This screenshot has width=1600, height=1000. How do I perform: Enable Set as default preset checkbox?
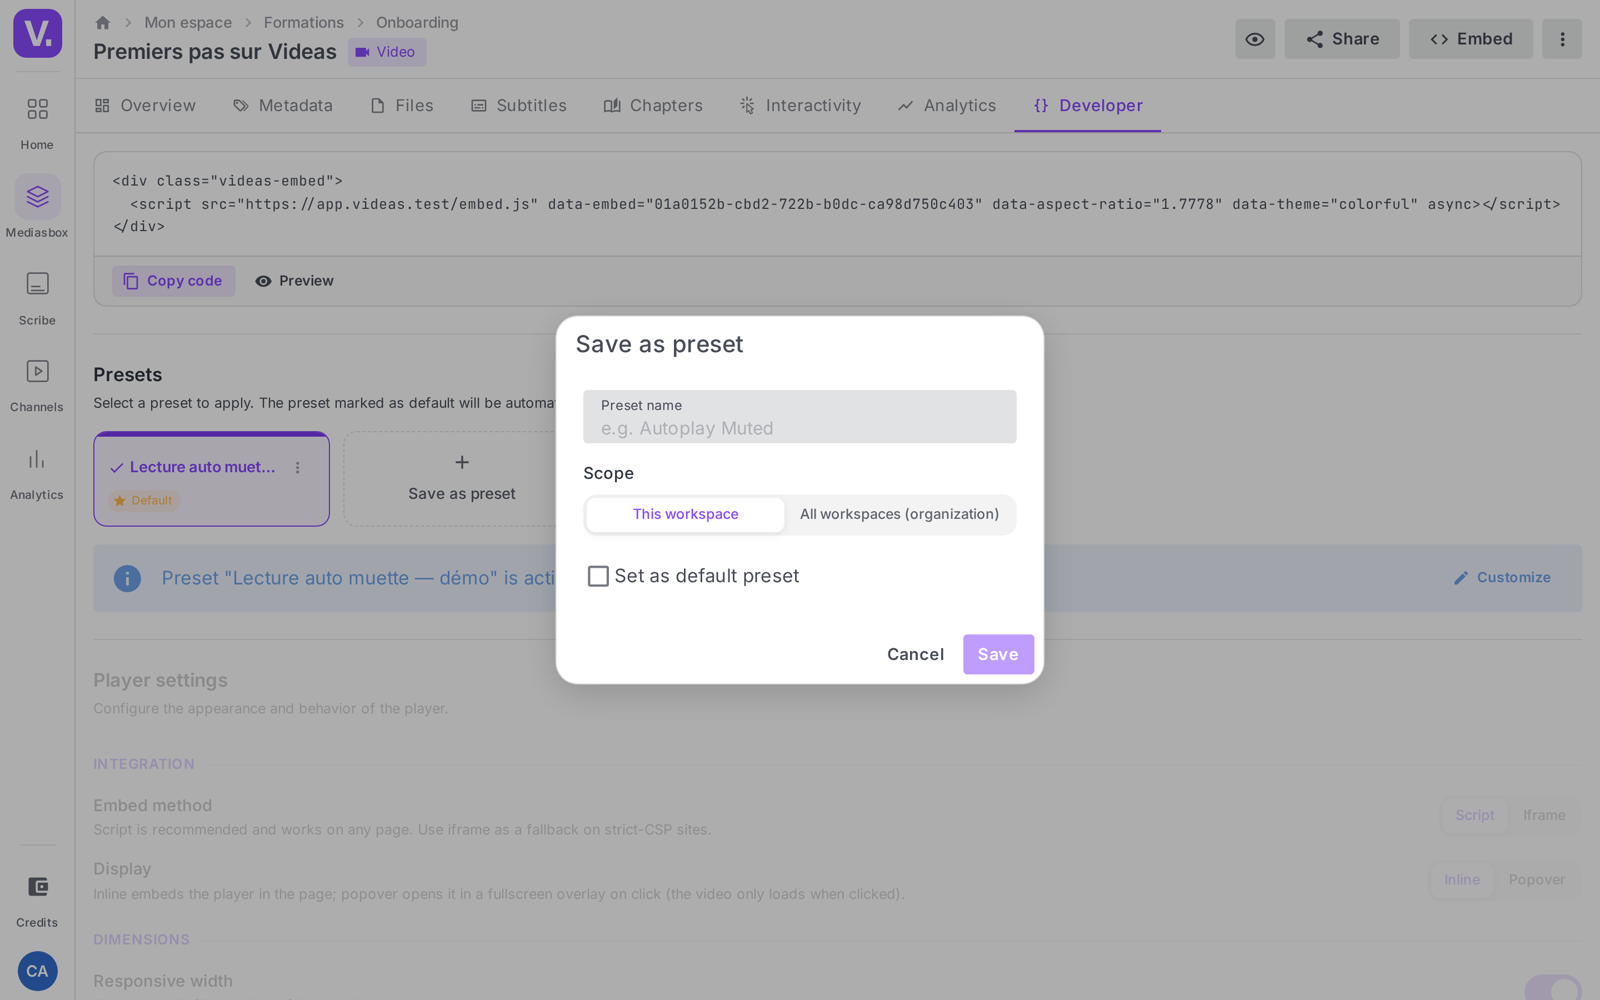tap(598, 576)
